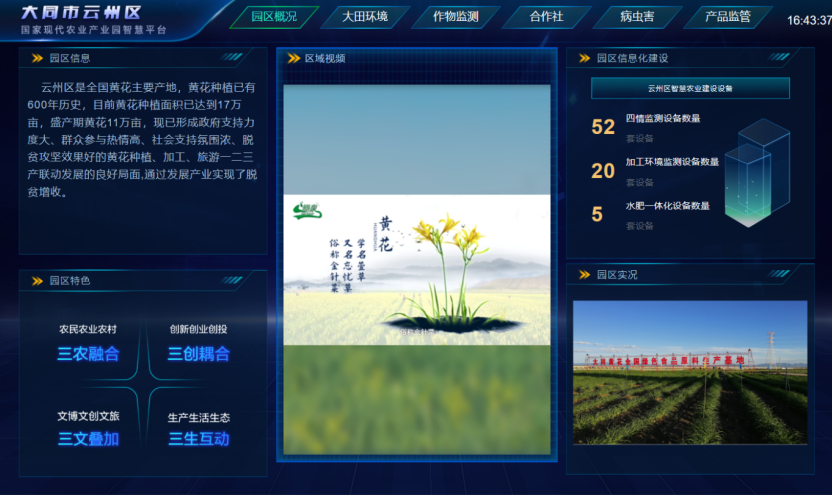This screenshot has height=495, width=832.
Task: Go to the 病虫害 tab
Action: tap(637, 17)
